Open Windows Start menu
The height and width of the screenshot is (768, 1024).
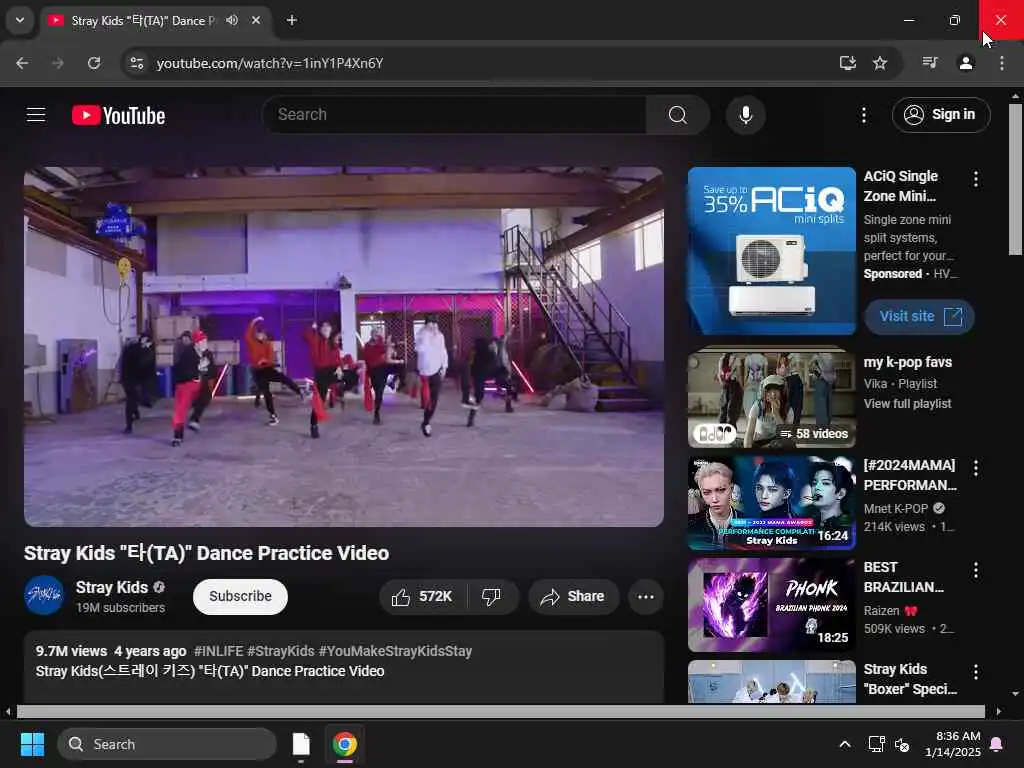(x=32, y=744)
